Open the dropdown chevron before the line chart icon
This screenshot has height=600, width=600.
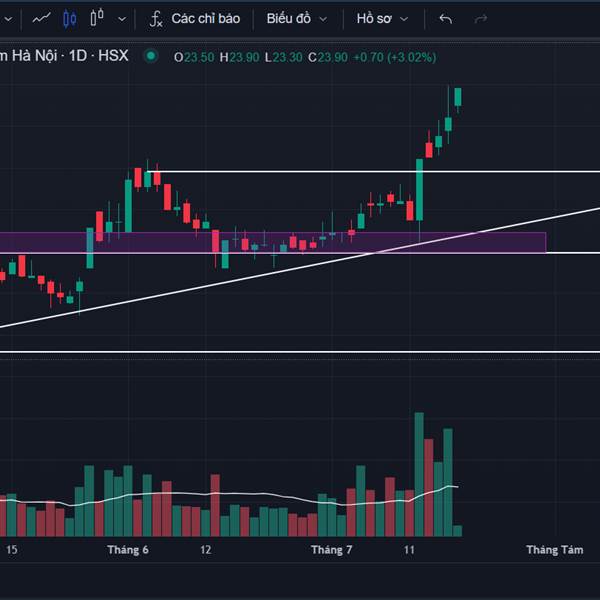pyautogui.click(x=8, y=19)
